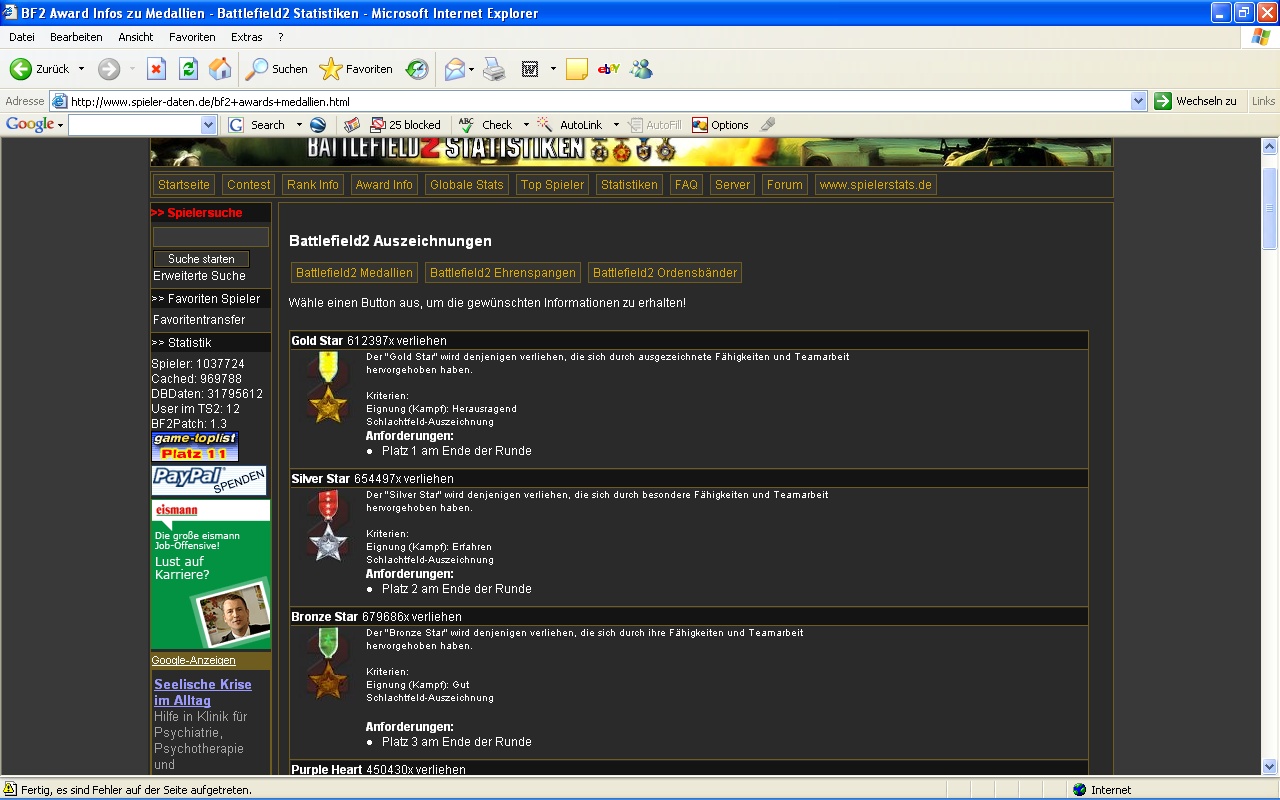Run the ABC spell Check button
Image resolution: width=1280 pixels, height=800 pixels.
tap(487, 125)
